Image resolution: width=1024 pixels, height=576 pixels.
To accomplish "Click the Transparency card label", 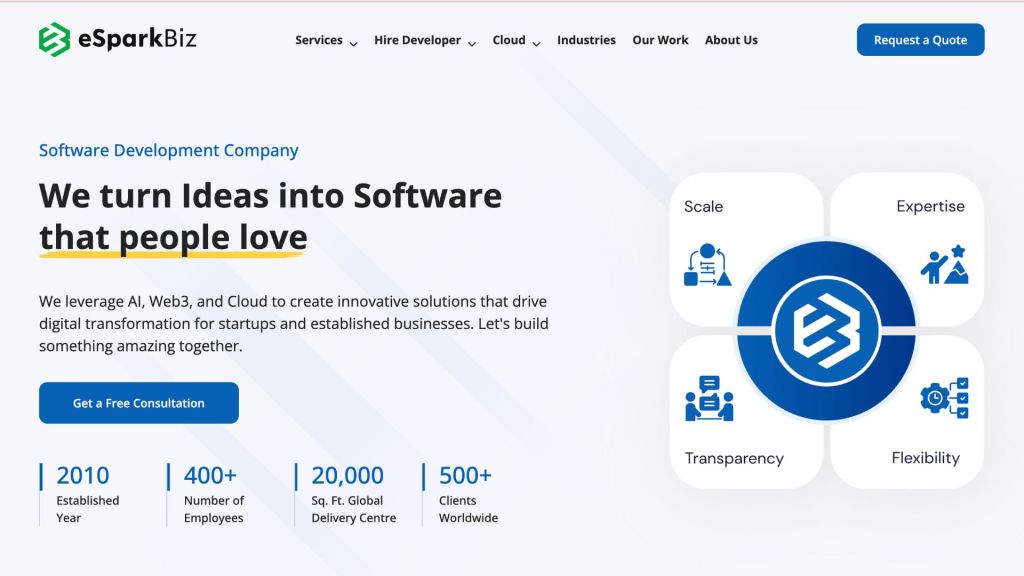I will (734, 458).
